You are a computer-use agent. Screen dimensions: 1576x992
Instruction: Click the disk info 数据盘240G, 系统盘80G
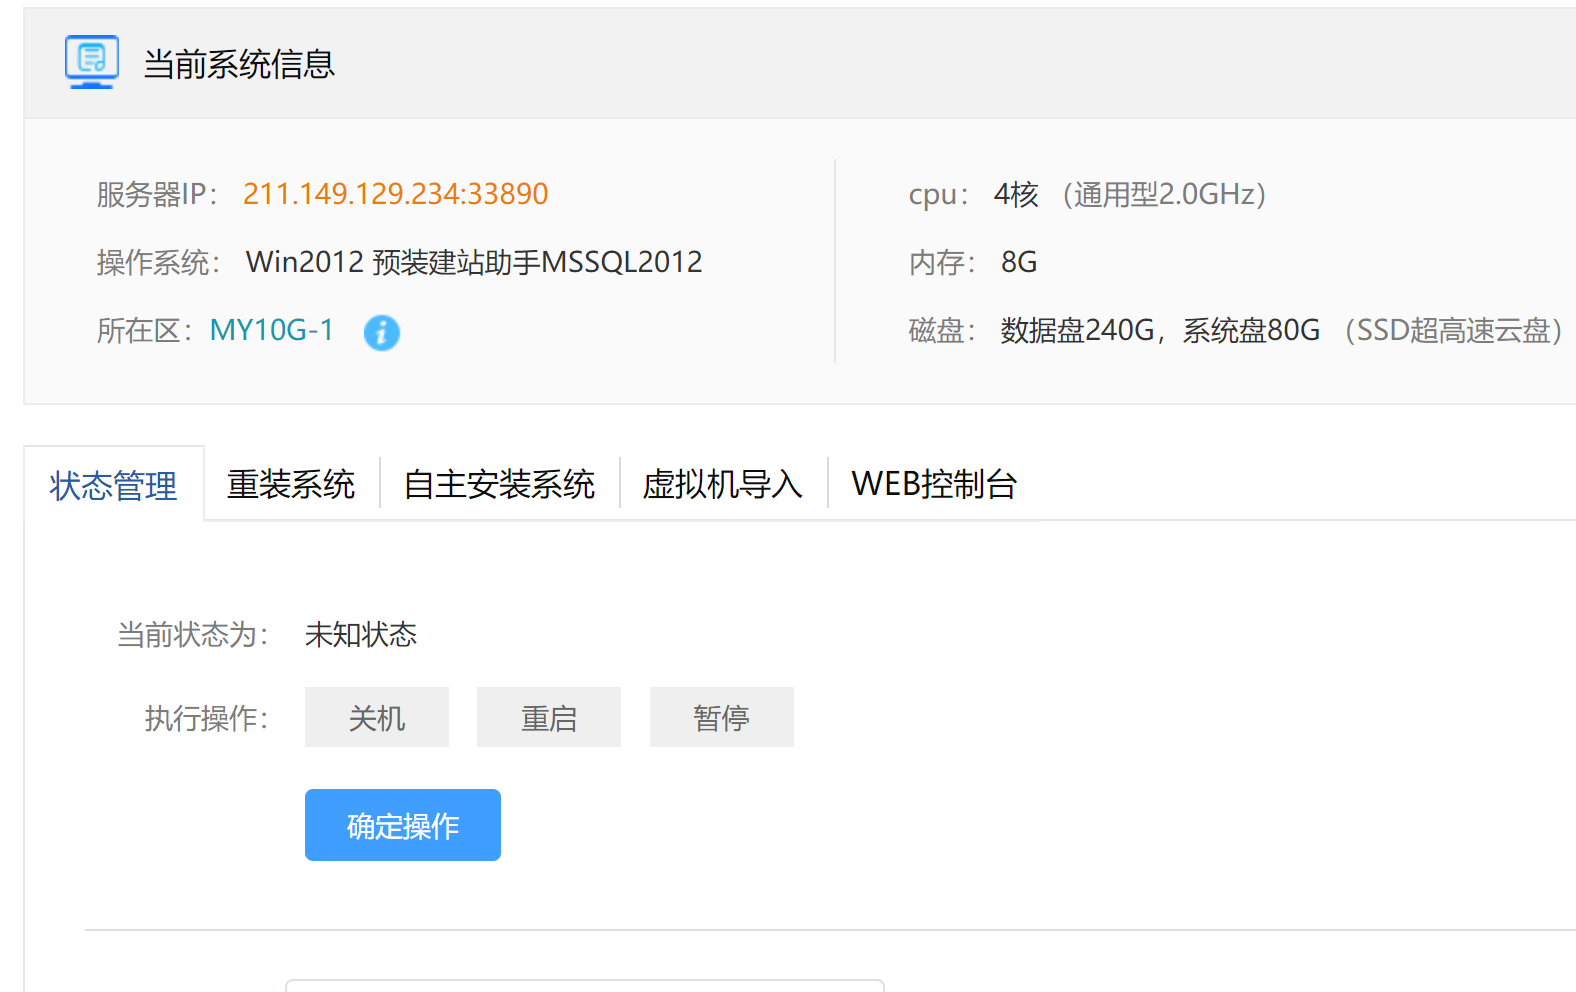1160,330
